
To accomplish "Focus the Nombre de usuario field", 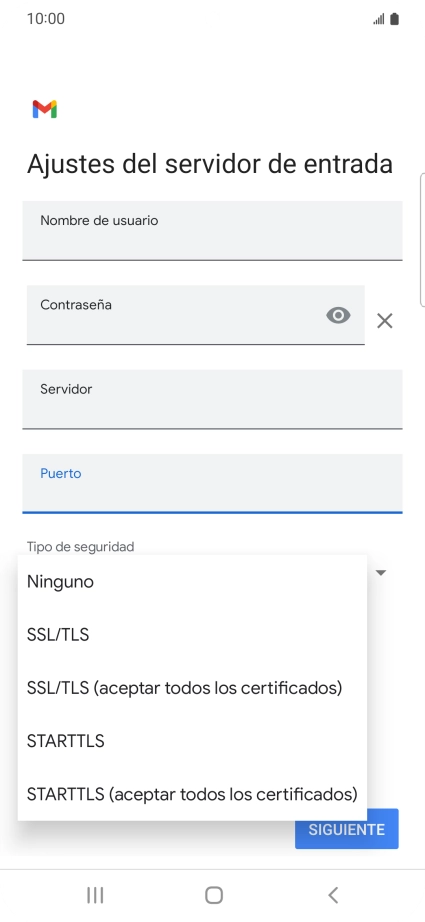I will point(212,230).
